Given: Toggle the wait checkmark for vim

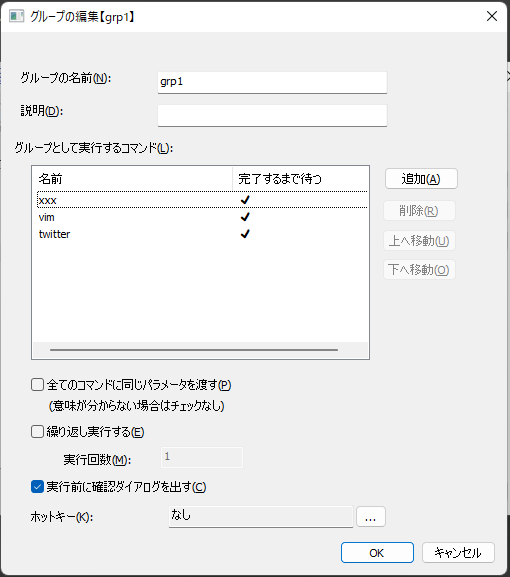Looking at the screenshot, I should pyautogui.click(x=245, y=217).
